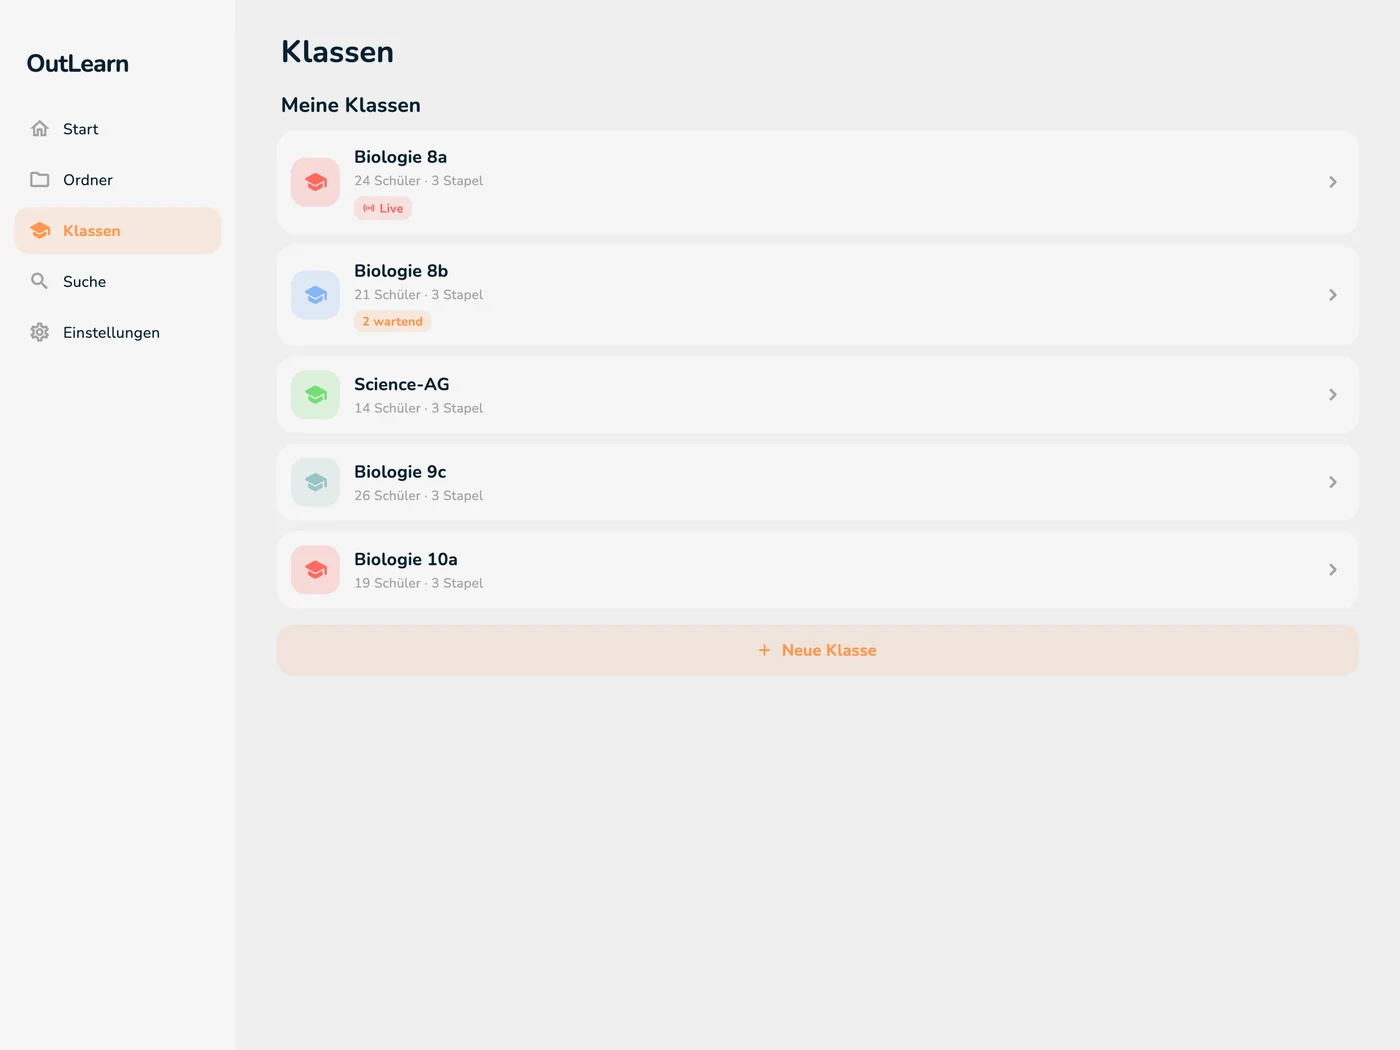Click the Ordner folder icon

pyautogui.click(x=40, y=180)
